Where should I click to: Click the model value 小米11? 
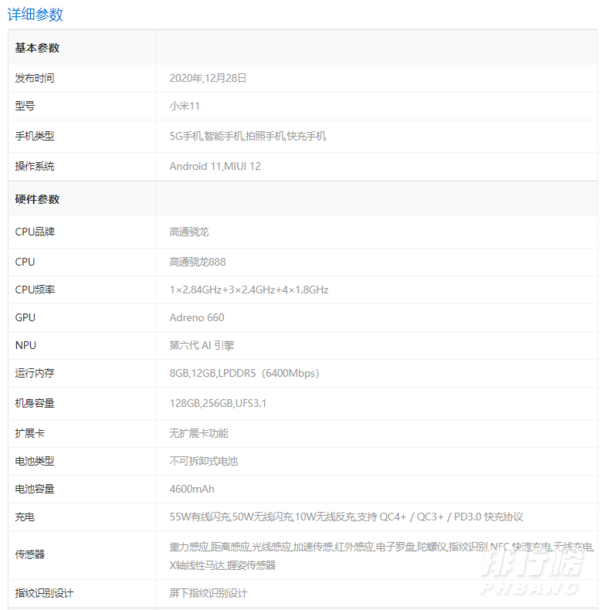click(184, 106)
